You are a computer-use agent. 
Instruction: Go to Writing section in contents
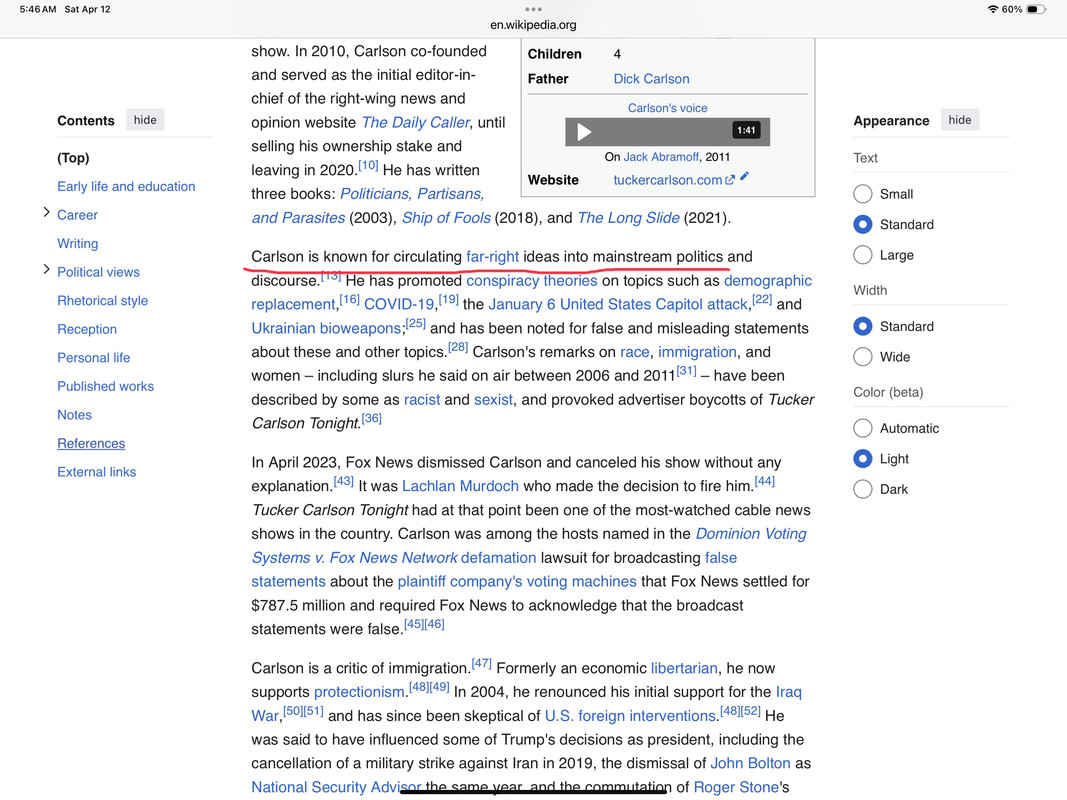point(78,244)
